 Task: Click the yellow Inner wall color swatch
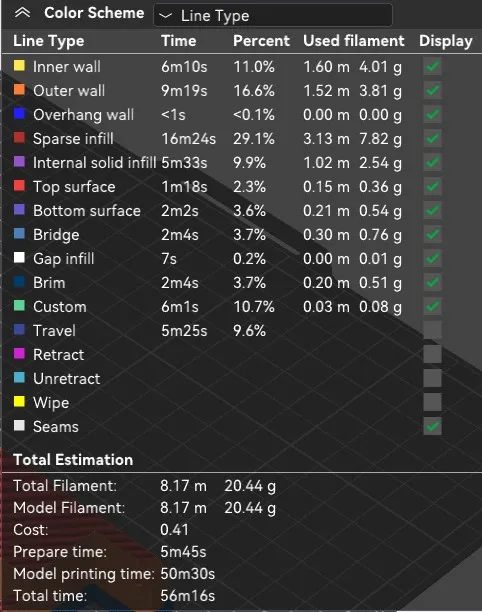click(19, 66)
